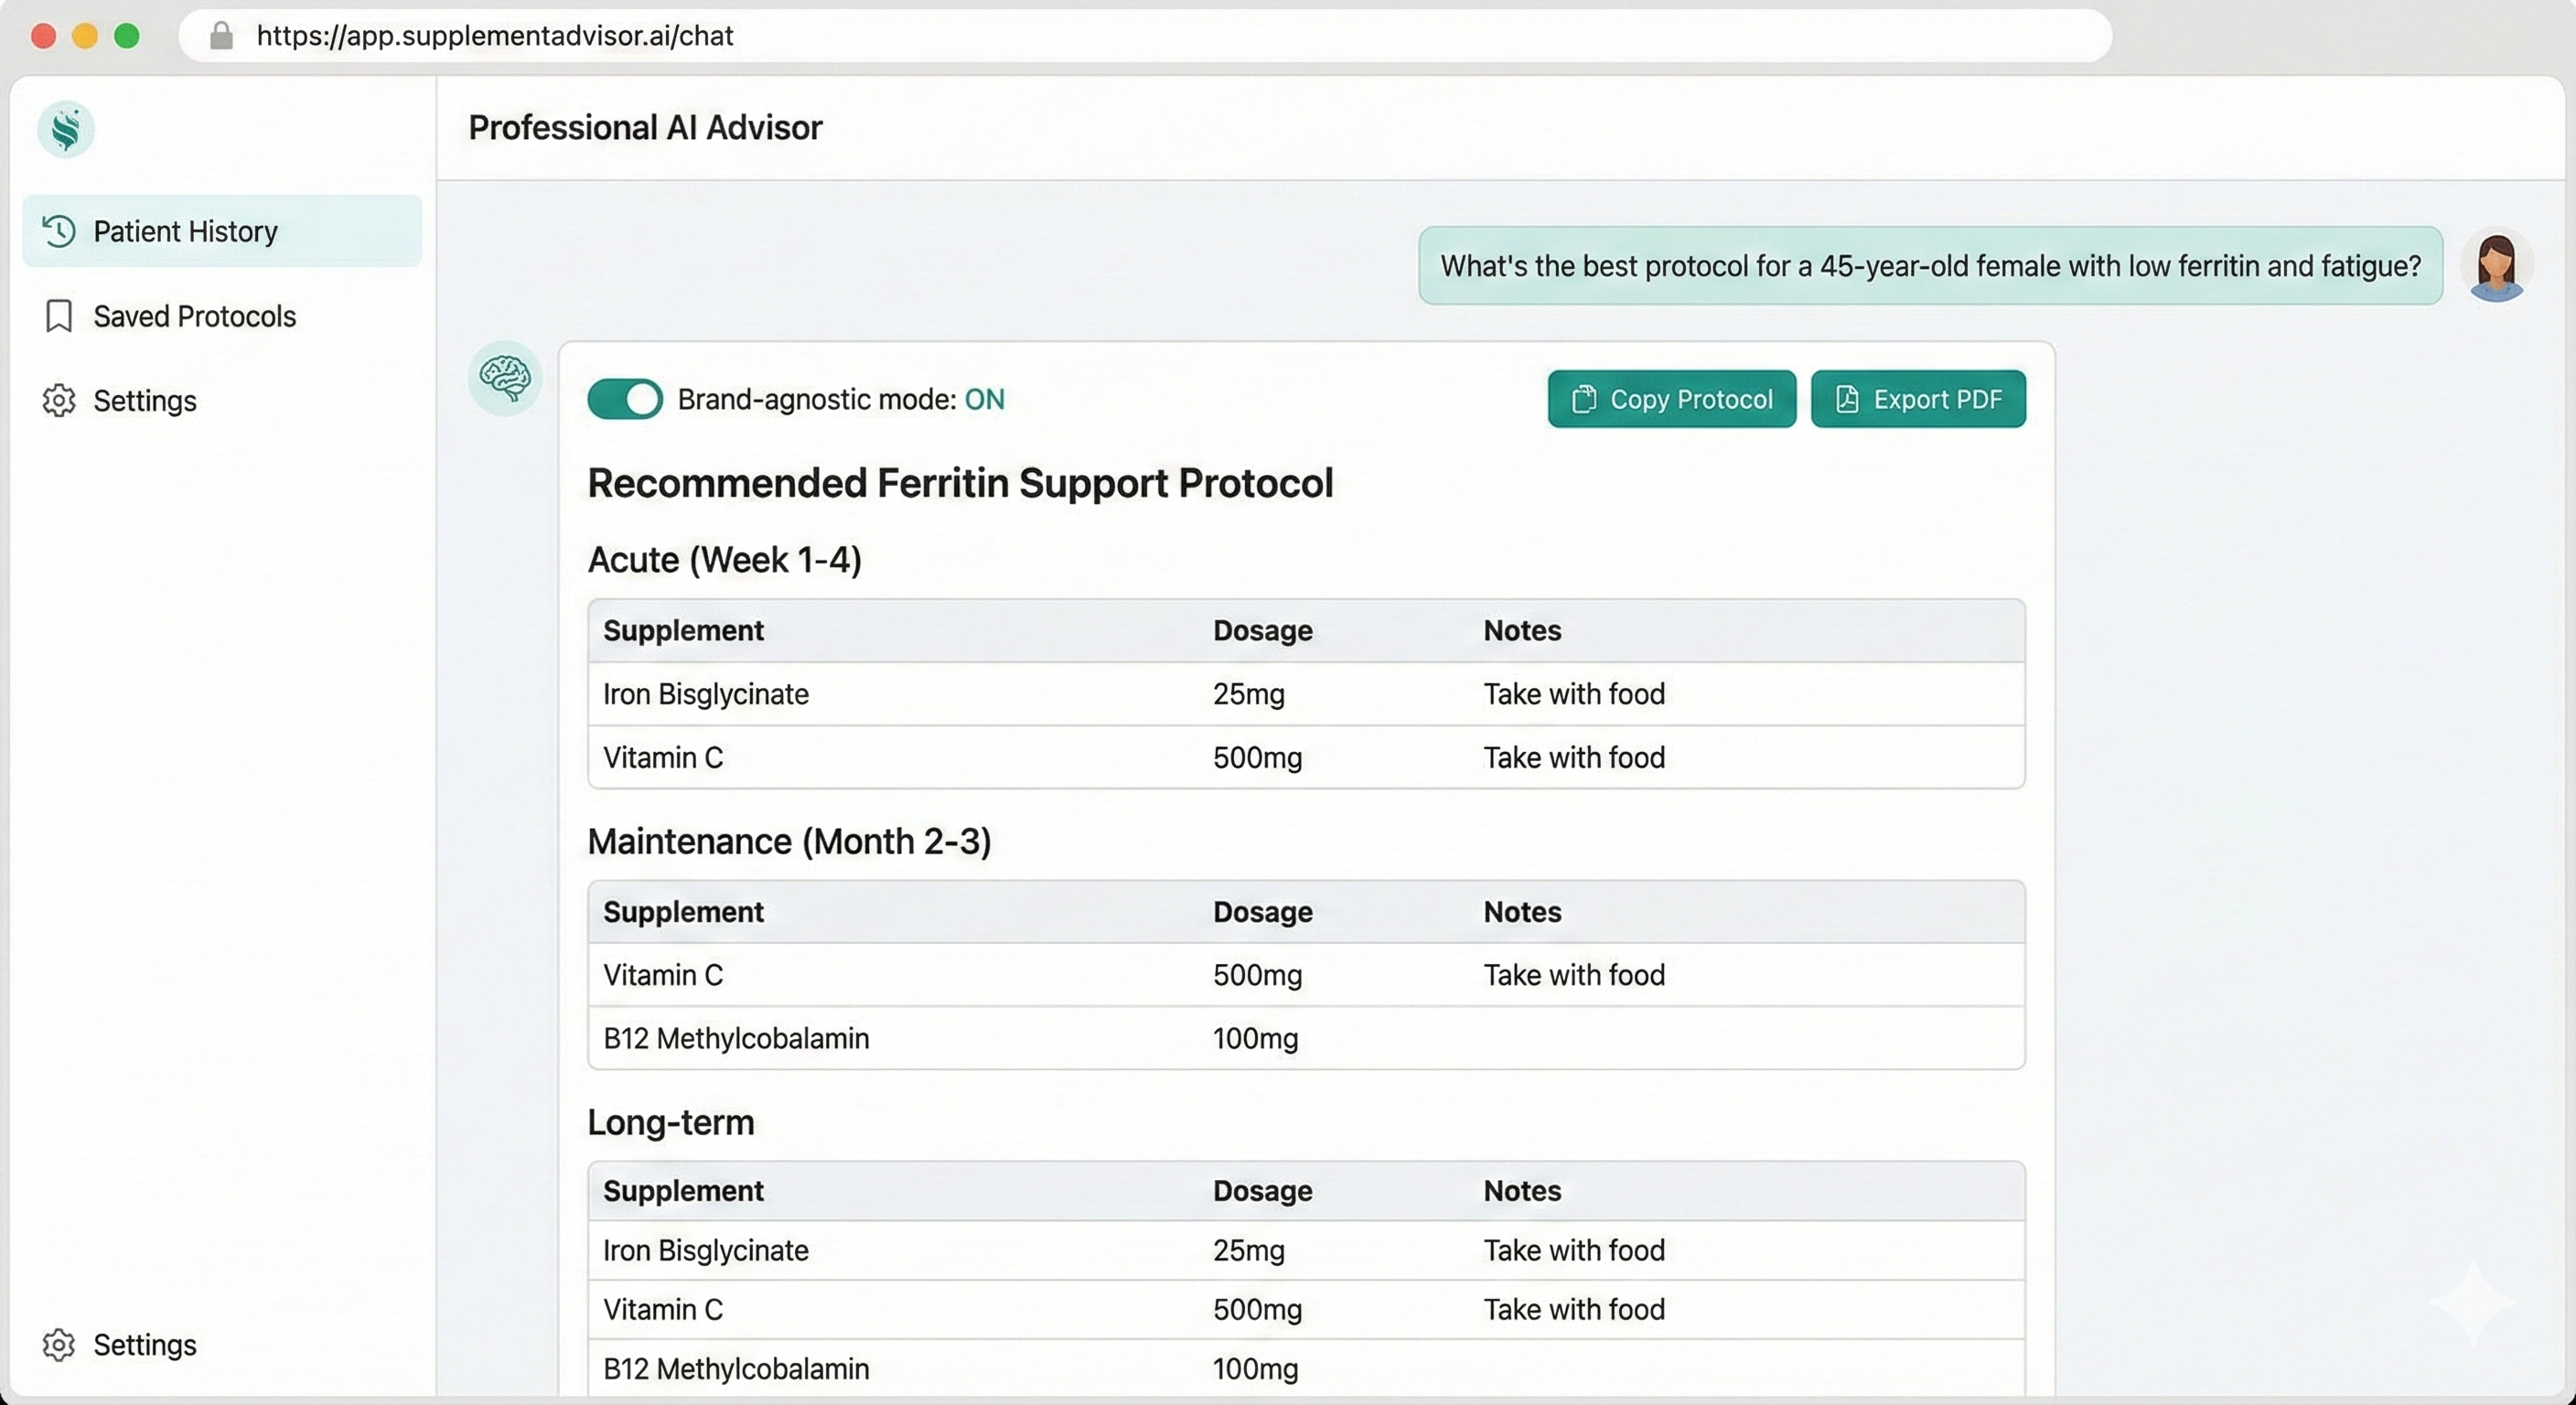The width and height of the screenshot is (2576, 1405).
Task: Disable Brand-agnostic mode
Action: click(x=624, y=398)
